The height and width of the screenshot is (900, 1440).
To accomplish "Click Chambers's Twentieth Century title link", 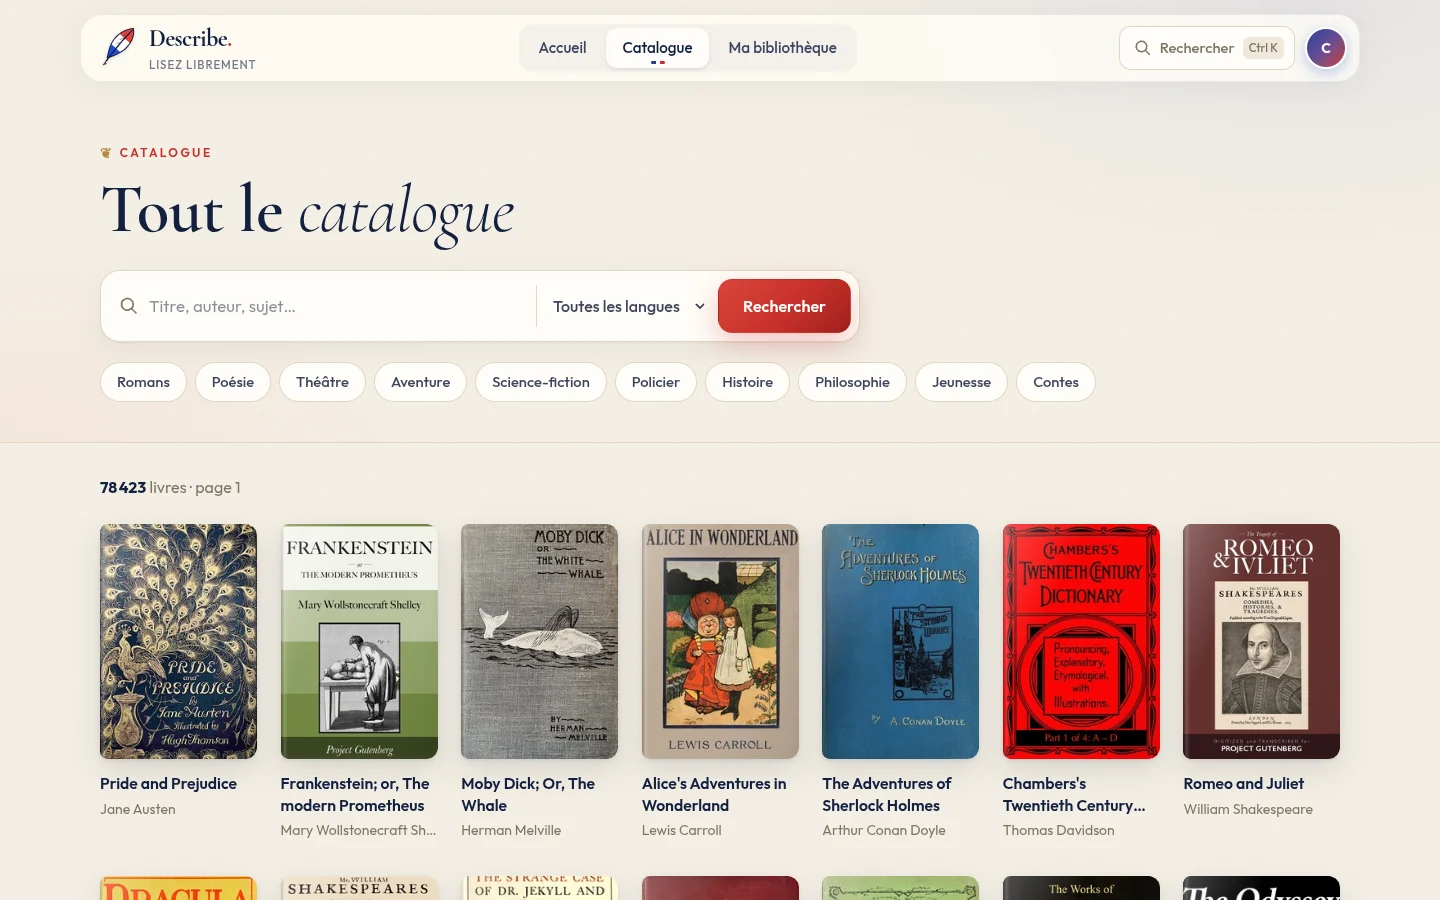I will (1074, 795).
